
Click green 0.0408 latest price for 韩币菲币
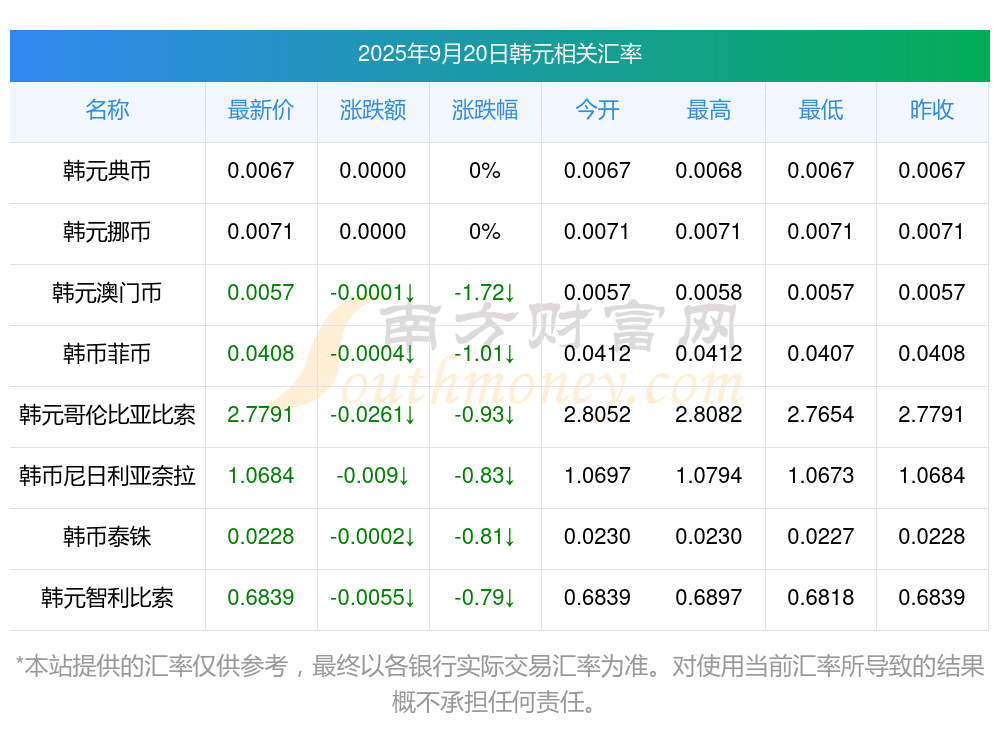tap(261, 353)
